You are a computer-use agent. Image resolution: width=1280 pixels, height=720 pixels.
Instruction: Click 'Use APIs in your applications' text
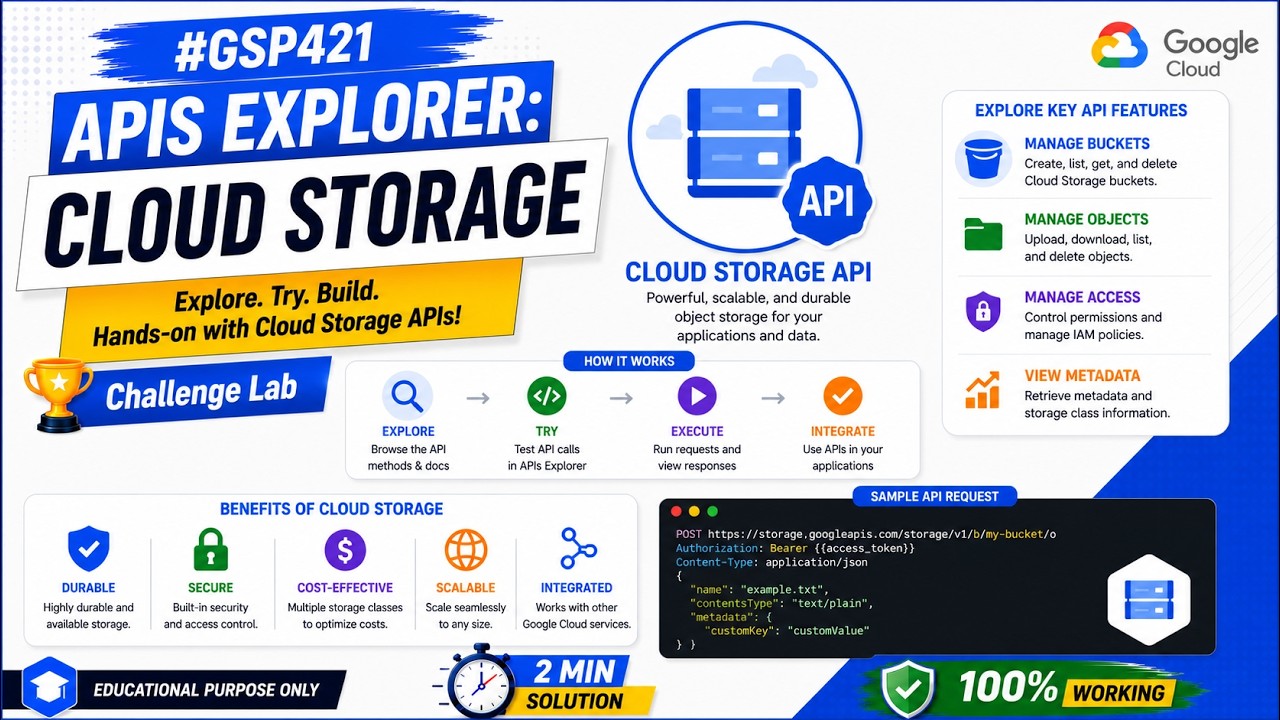(842, 457)
